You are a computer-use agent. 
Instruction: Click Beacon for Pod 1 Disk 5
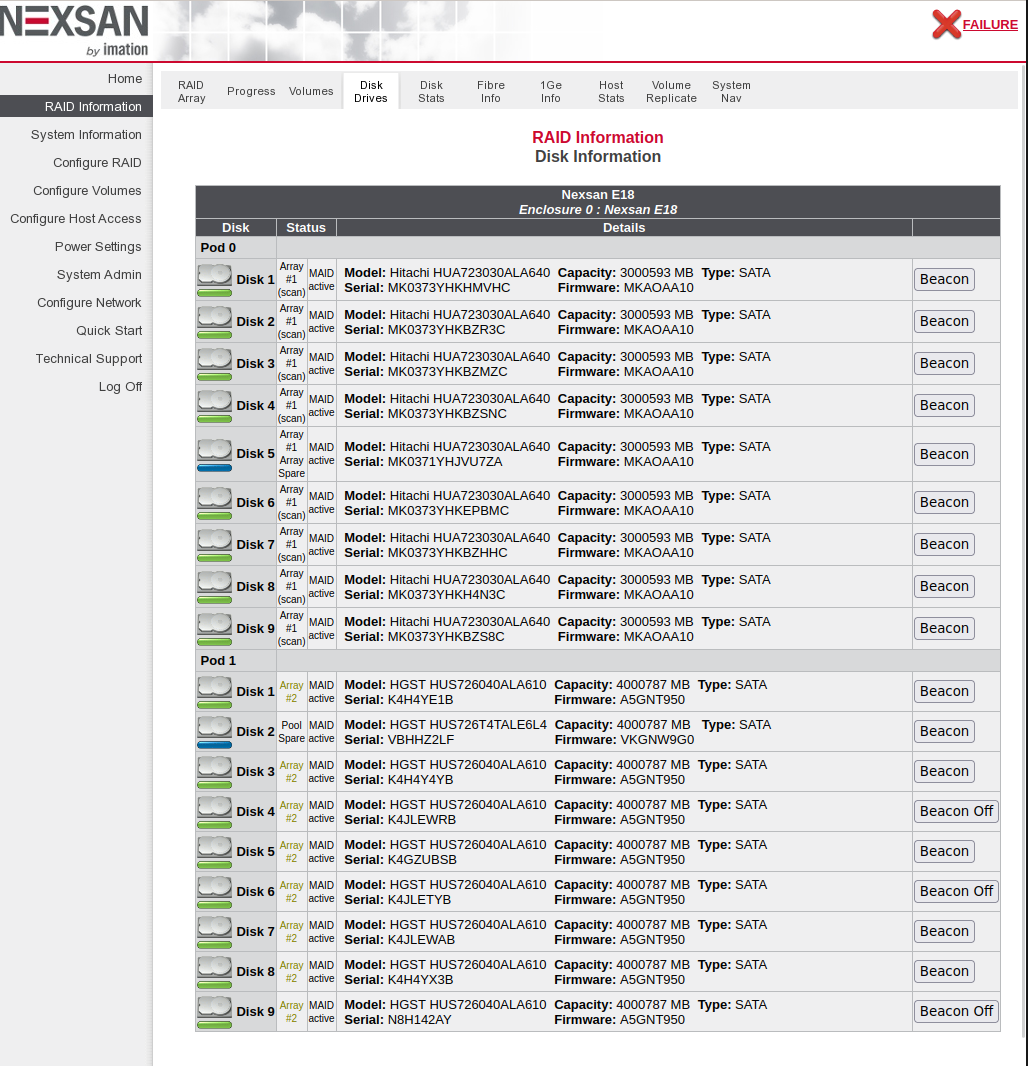coord(944,852)
